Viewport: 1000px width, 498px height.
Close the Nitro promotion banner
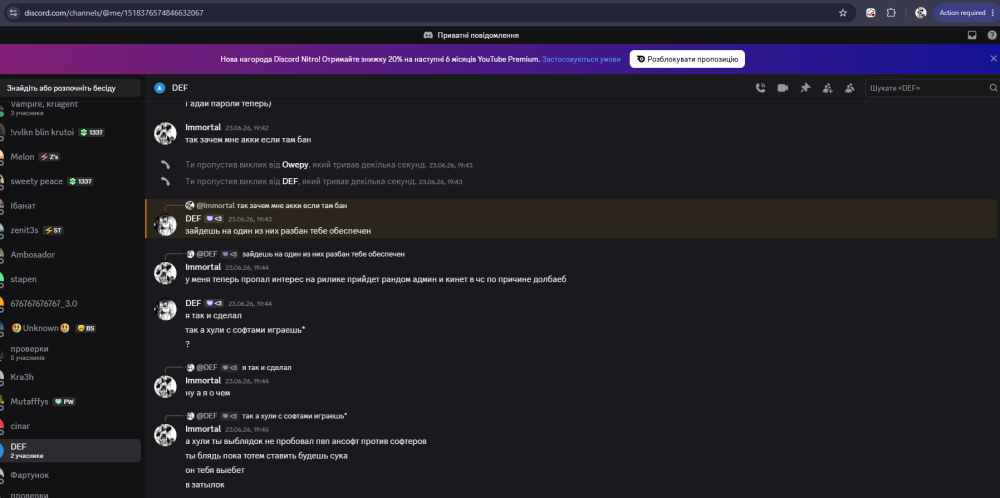[x=993, y=58]
